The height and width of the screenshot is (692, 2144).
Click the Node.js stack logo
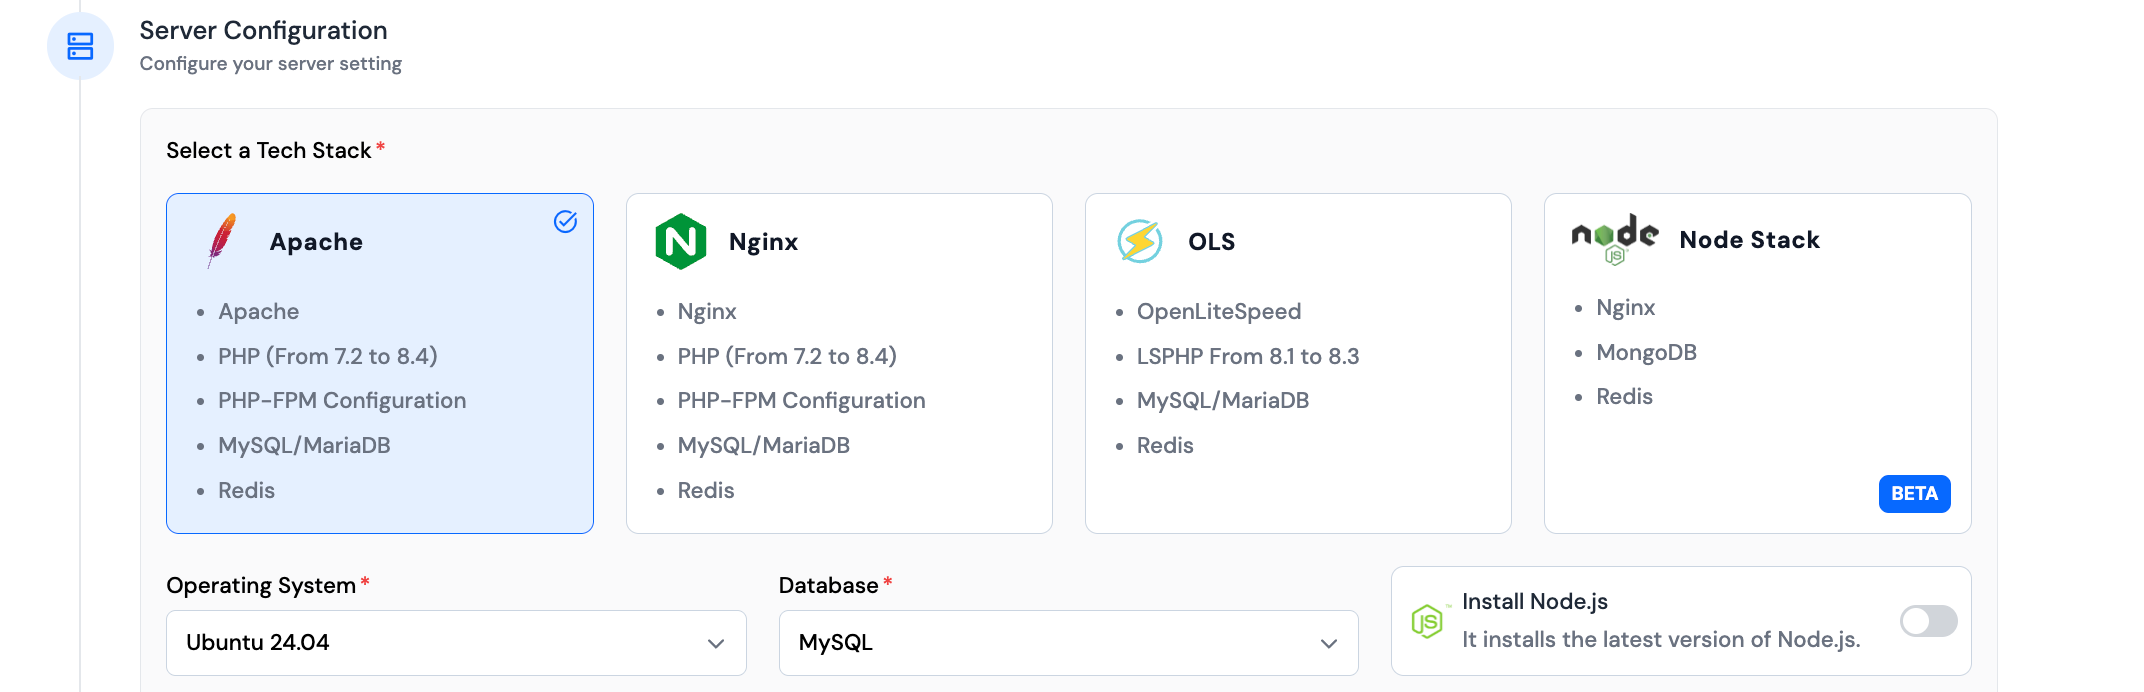[x=1614, y=239]
